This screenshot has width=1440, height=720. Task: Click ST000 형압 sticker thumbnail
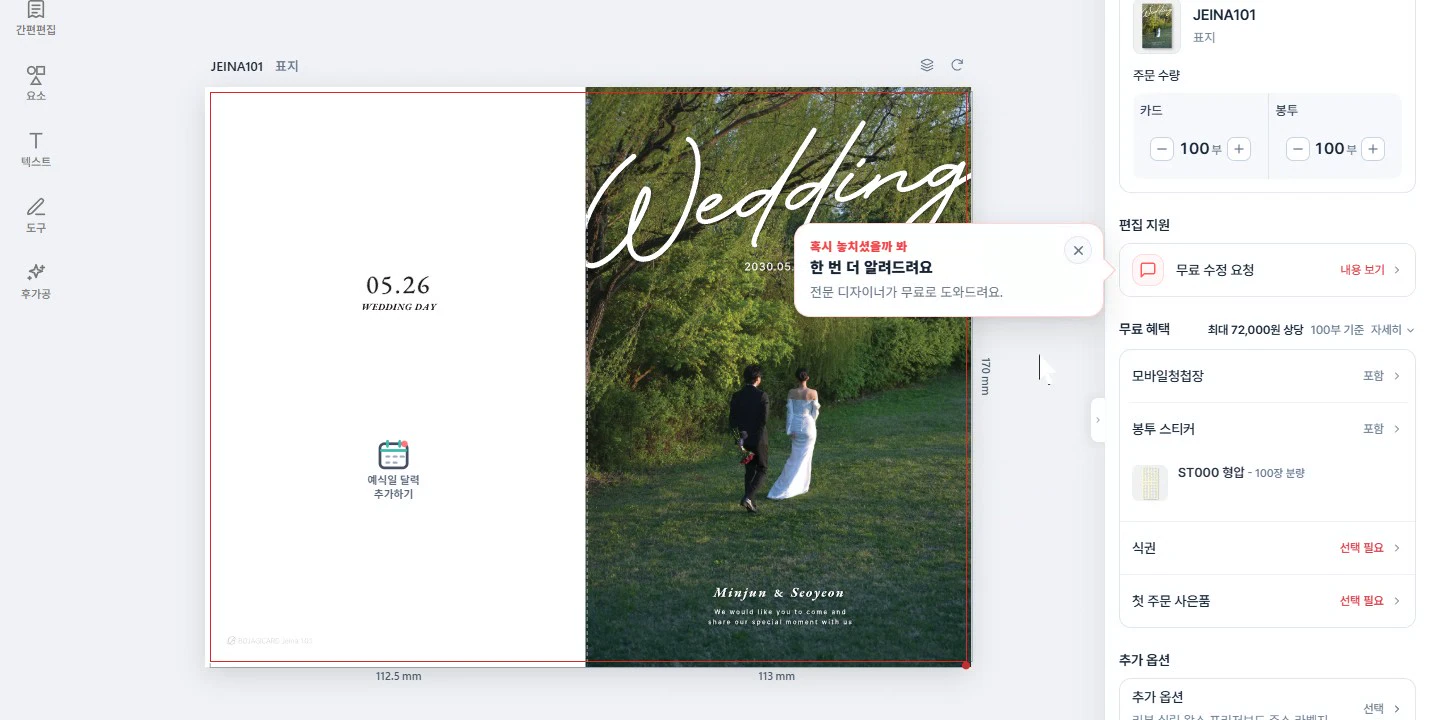click(x=1150, y=483)
